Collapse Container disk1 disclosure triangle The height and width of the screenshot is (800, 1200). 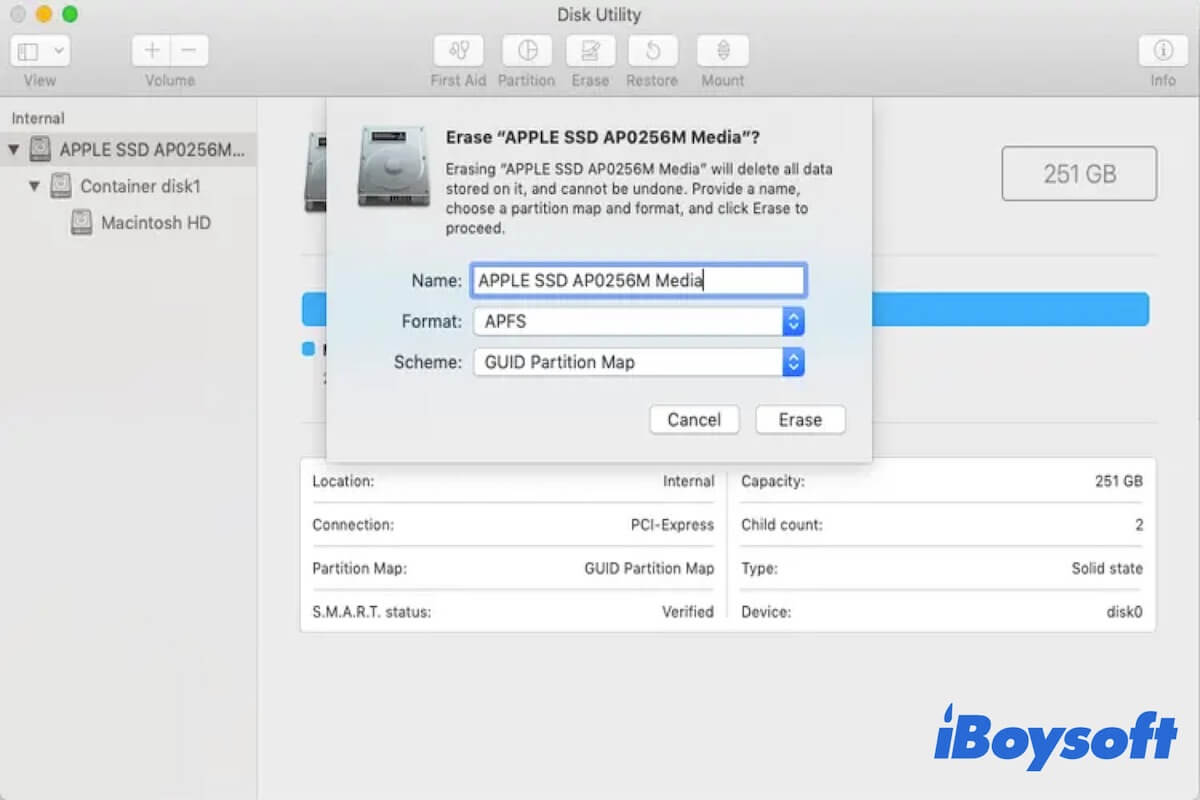point(35,186)
